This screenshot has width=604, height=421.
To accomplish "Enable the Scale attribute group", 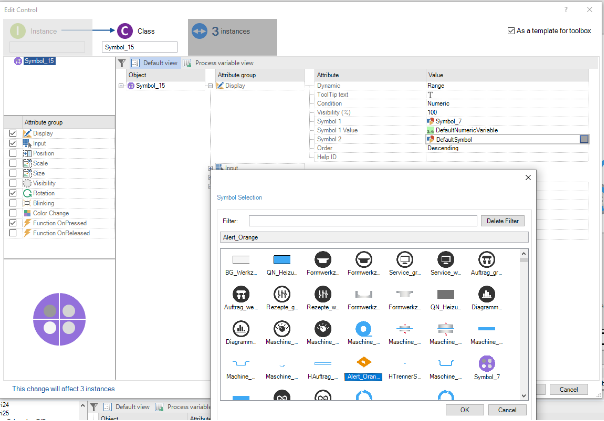I will 13,163.
